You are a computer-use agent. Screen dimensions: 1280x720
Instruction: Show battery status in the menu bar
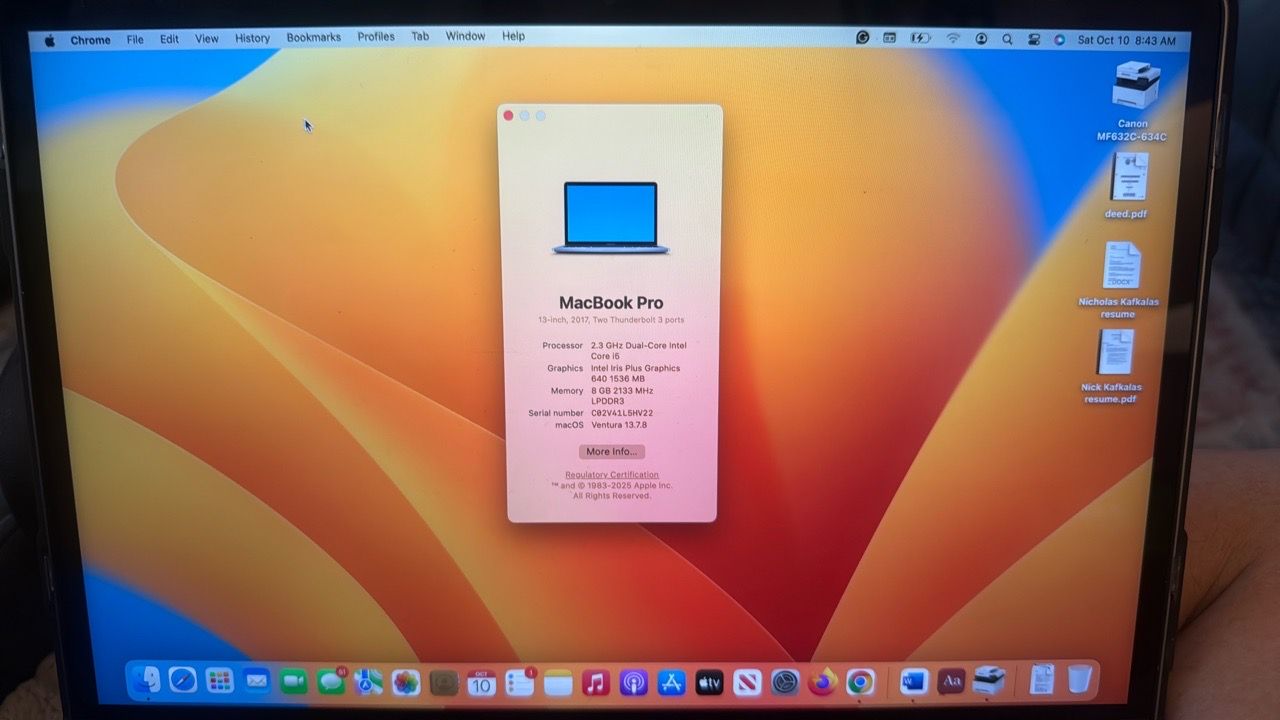(x=920, y=38)
